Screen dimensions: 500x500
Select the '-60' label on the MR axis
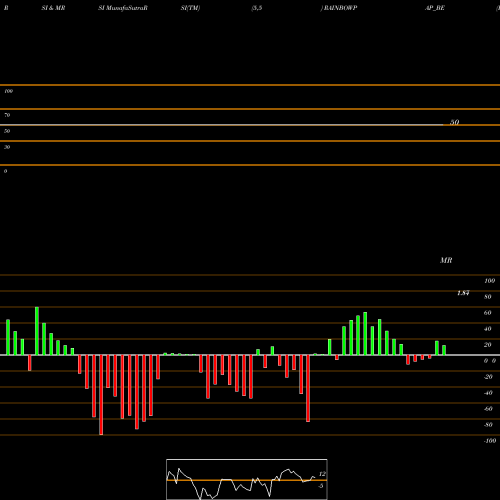coord(488,409)
